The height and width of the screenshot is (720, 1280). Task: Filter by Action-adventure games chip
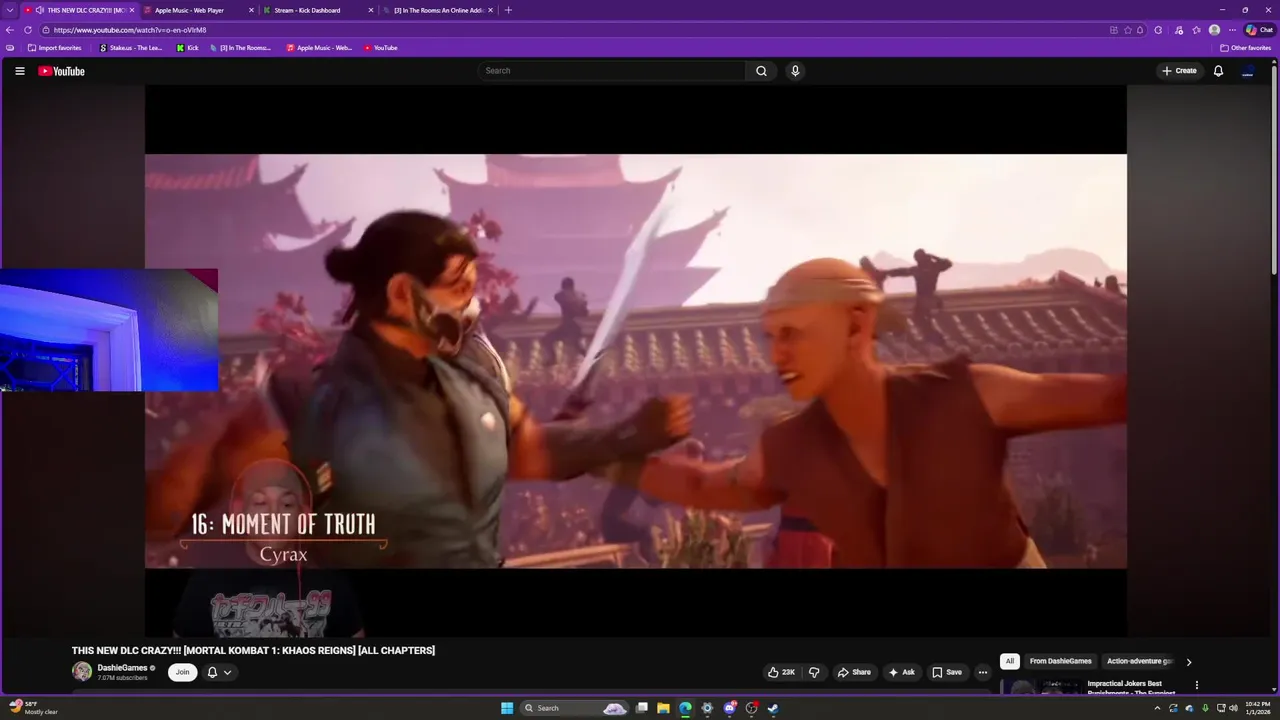click(x=1140, y=661)
